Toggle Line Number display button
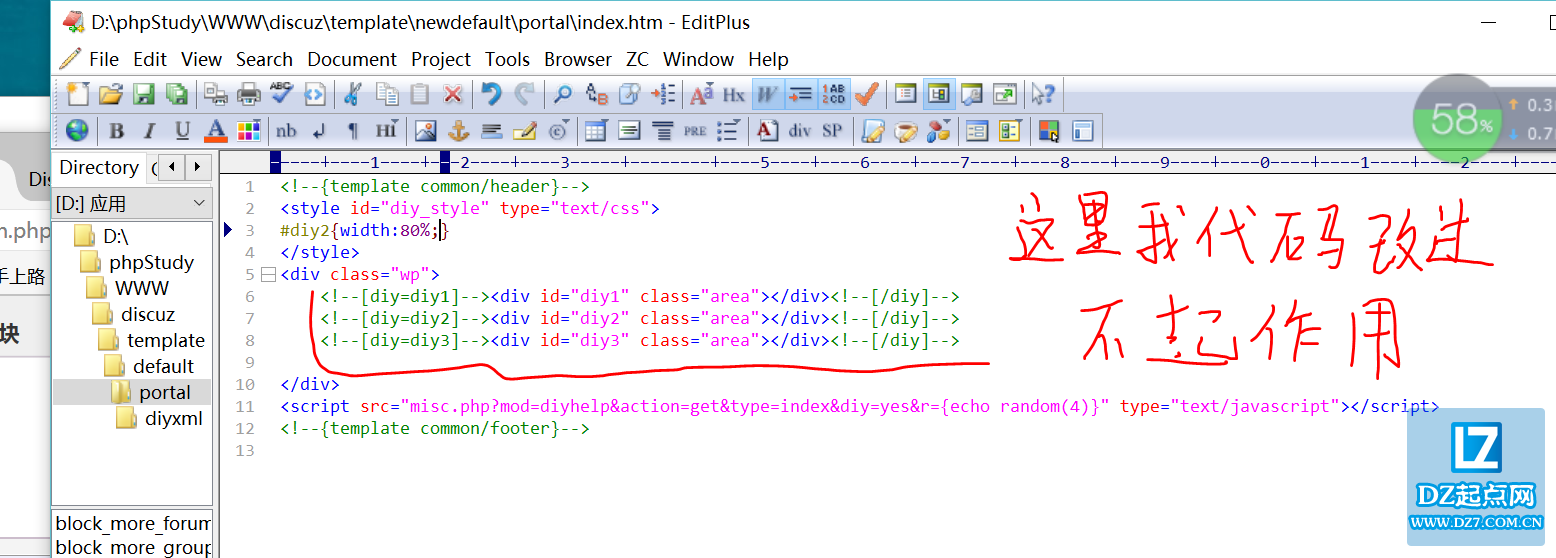 tap(833, 94)
